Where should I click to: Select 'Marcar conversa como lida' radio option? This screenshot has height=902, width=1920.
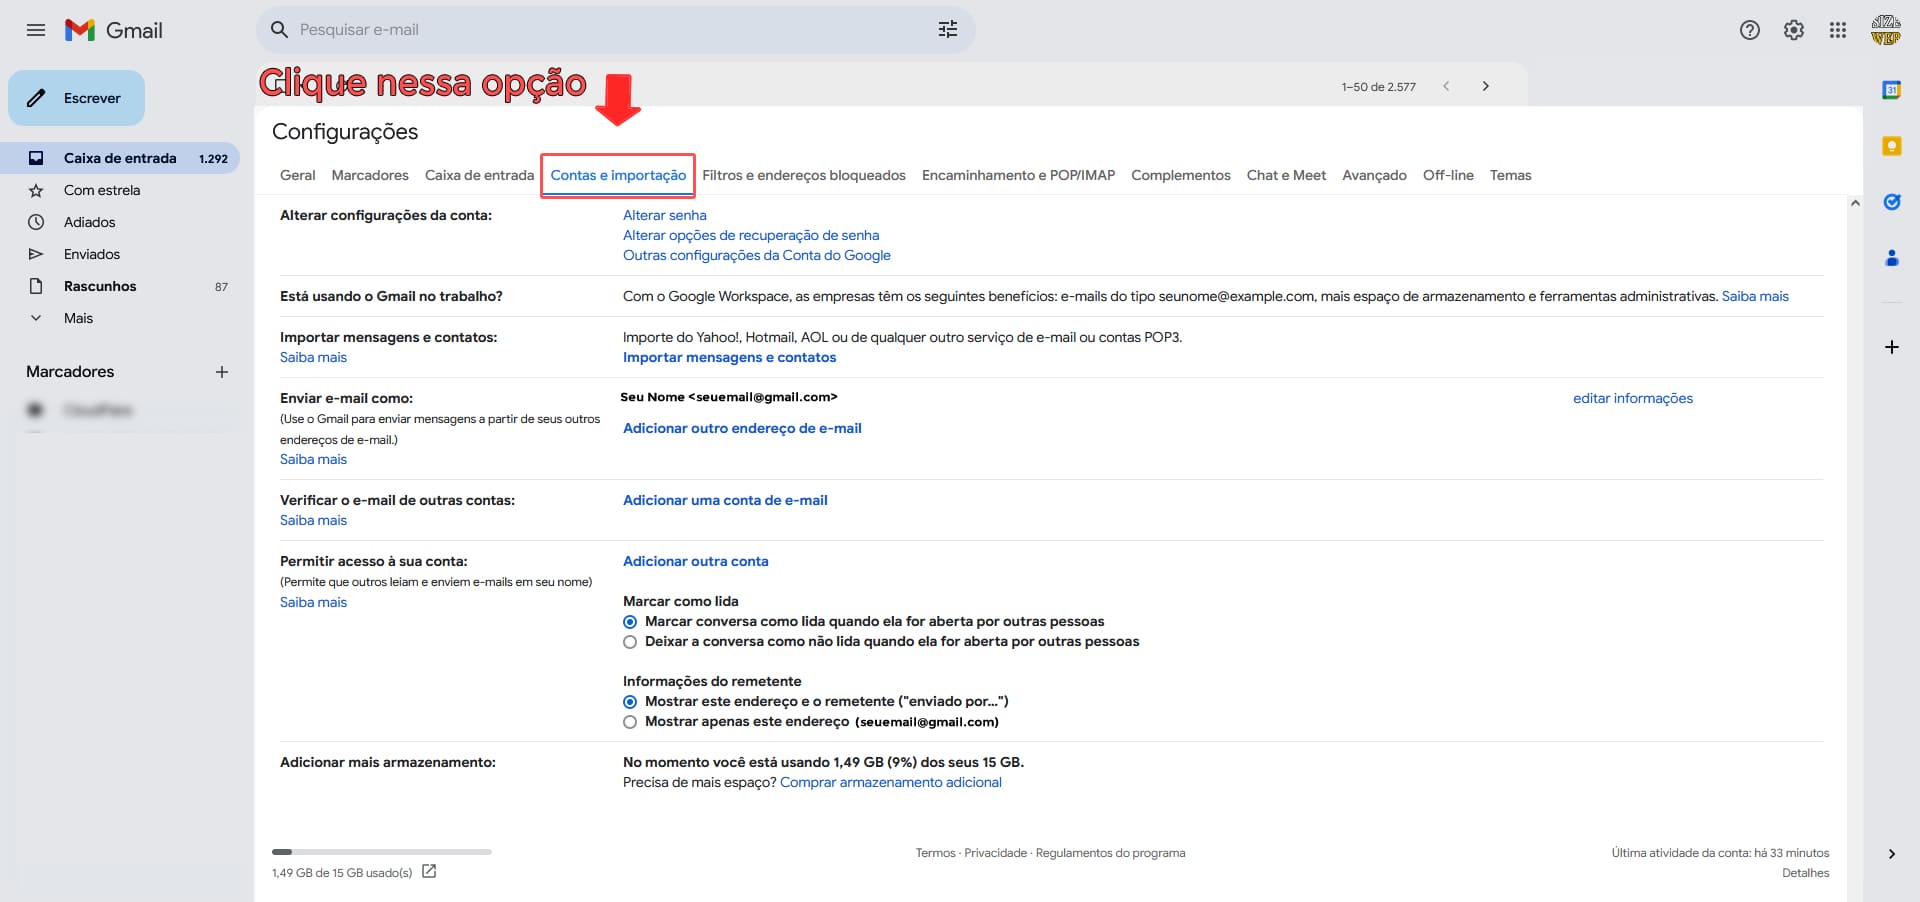[x=630, y=622]
